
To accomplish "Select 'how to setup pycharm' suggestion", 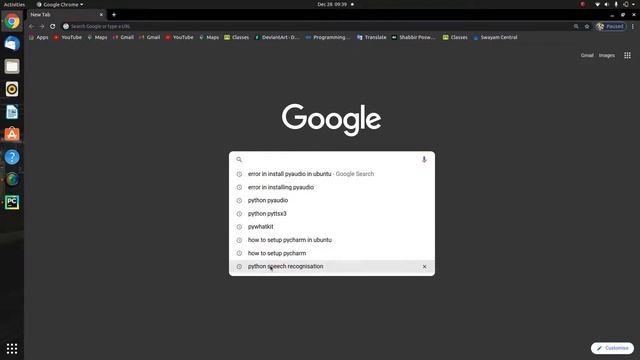I will [331, 253].
